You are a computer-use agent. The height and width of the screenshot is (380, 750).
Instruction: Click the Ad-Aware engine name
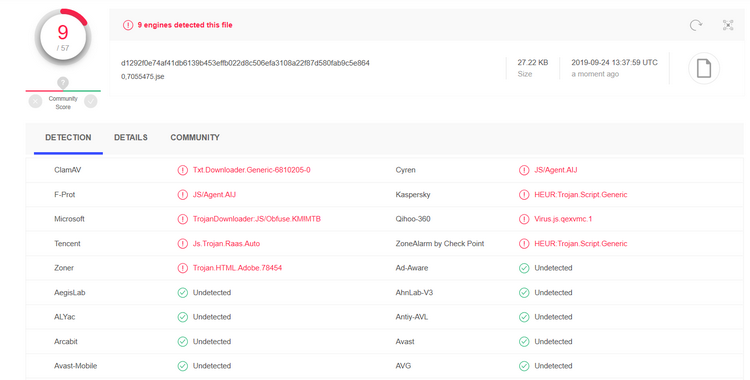click(412, 268)
